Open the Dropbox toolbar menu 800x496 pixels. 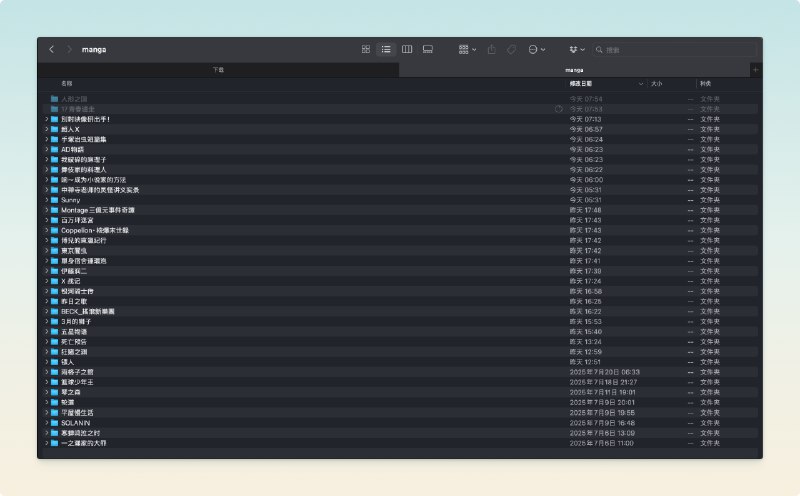coord(576,49)
